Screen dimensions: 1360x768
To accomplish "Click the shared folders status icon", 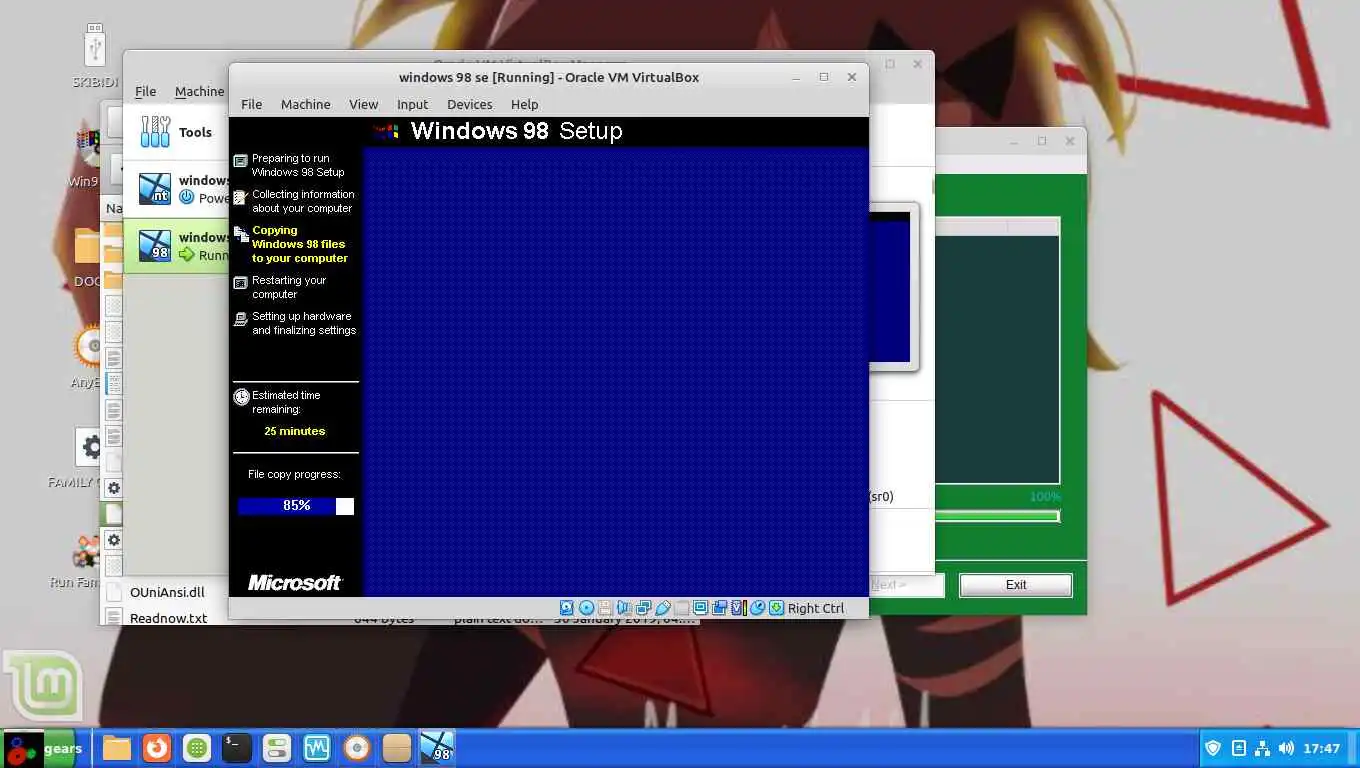I will 681,608.
